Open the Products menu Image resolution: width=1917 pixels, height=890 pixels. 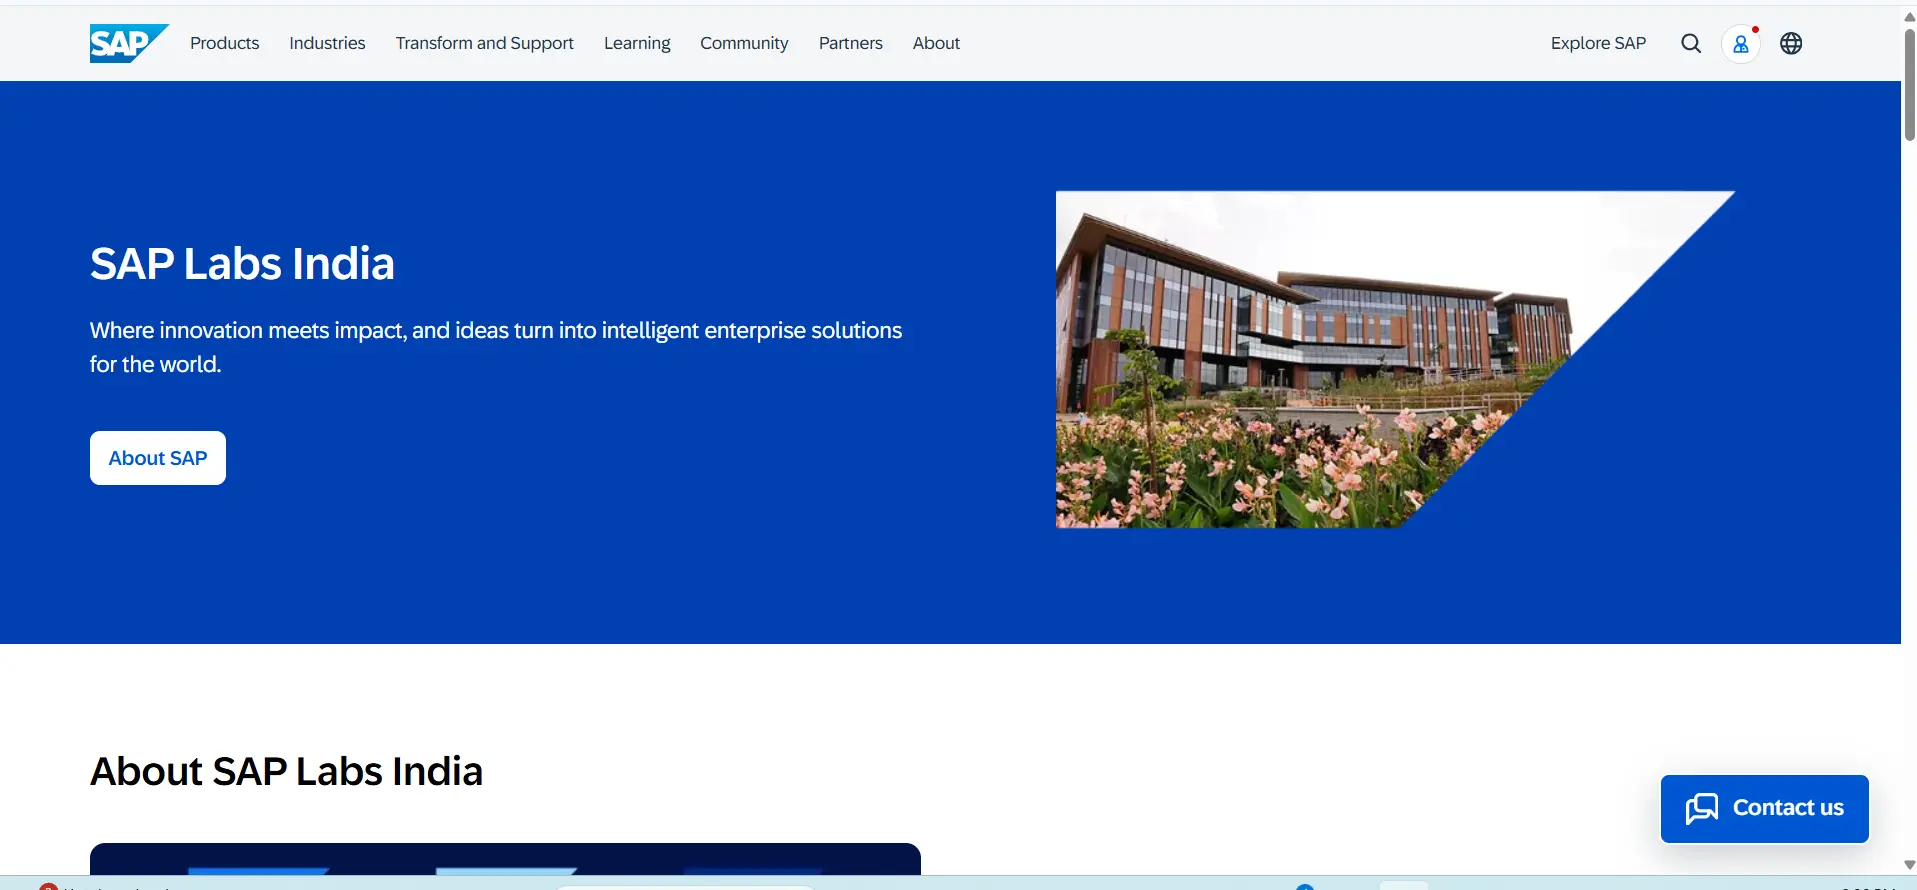[x=225, y=43]
